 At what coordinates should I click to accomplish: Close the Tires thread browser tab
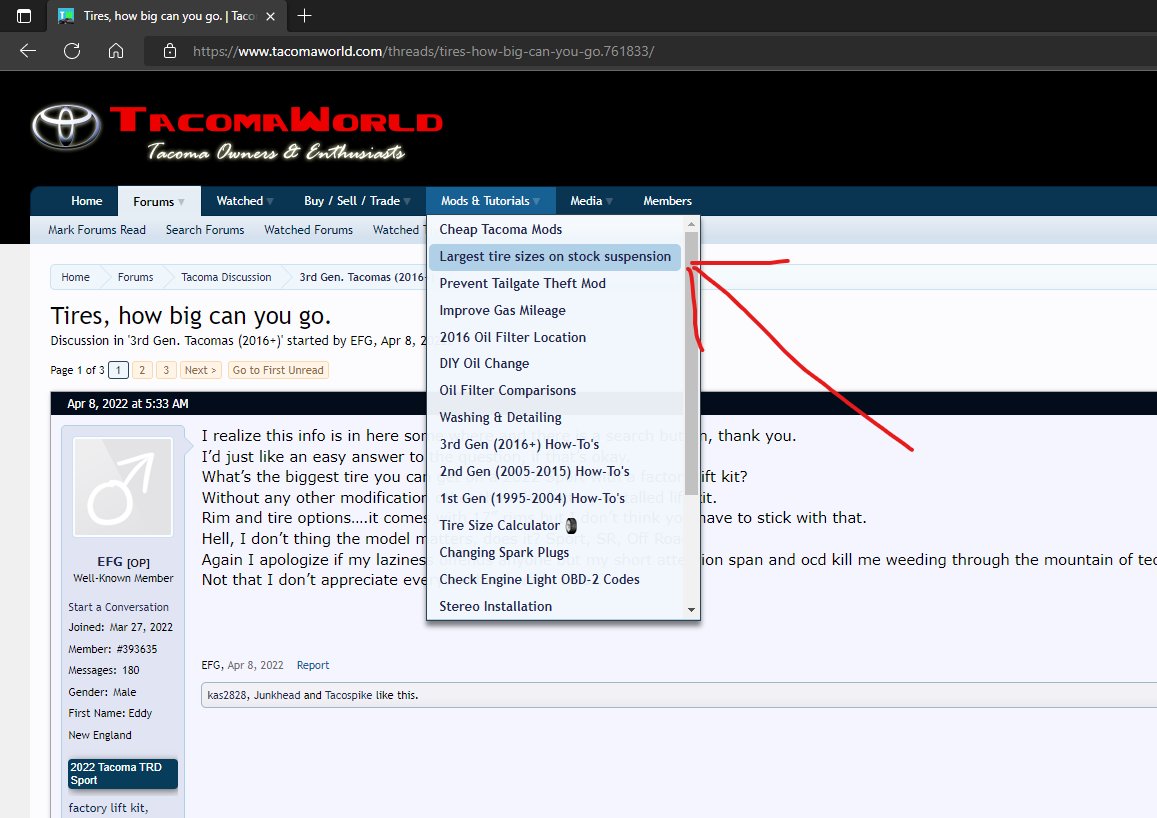click(x=271, y=16)
